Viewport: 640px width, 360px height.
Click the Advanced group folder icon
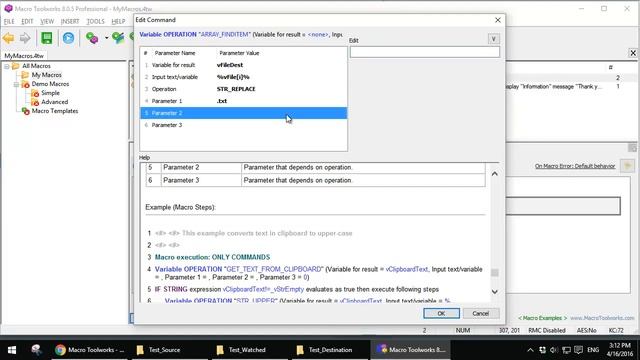[x=35, y=102]
